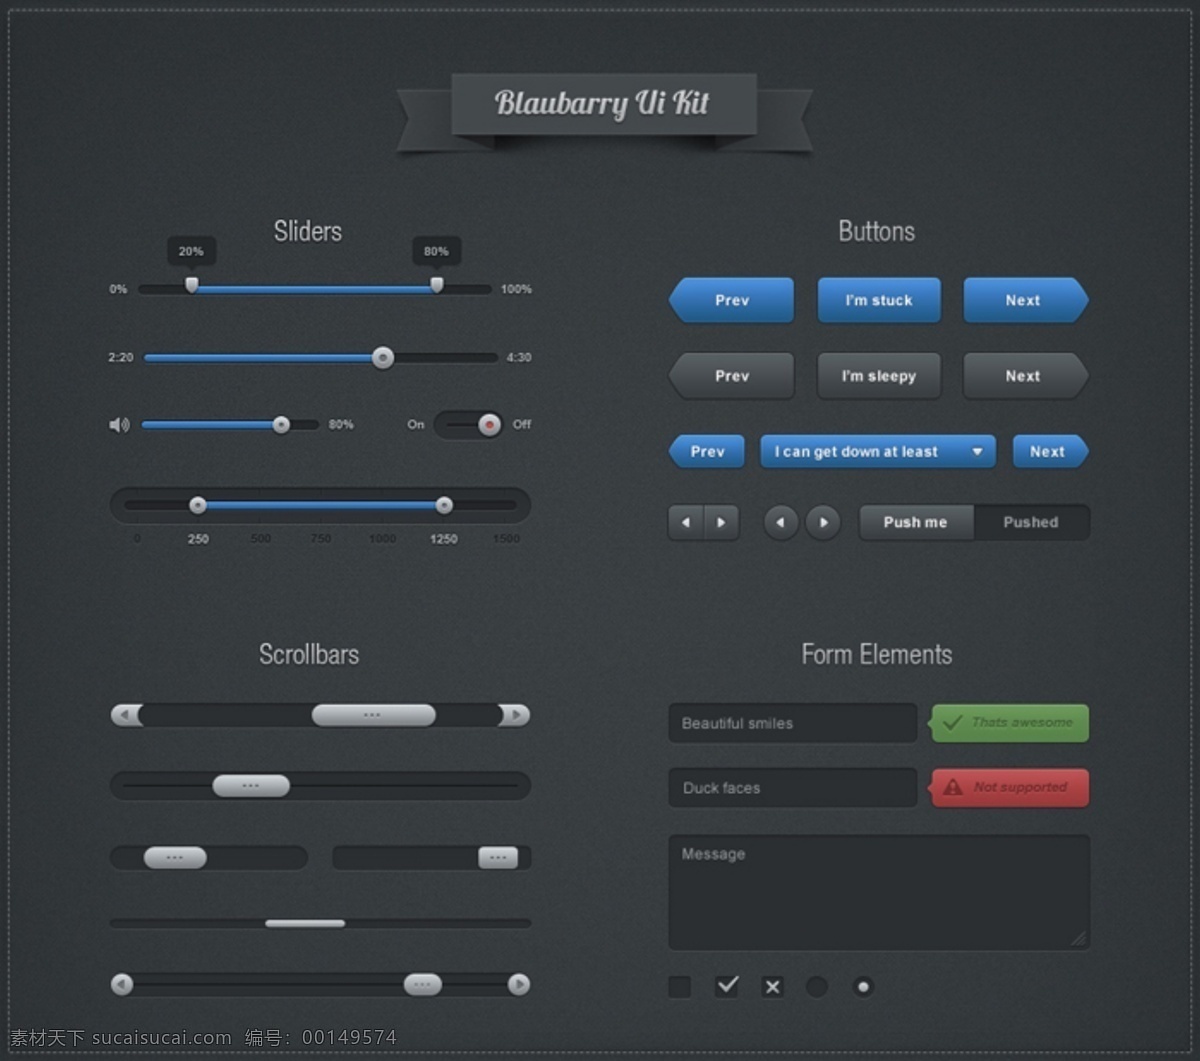This screenshot has width=1200, height=1061.
Task: Select the "Pushed" segment
Action: point(1031,522)
